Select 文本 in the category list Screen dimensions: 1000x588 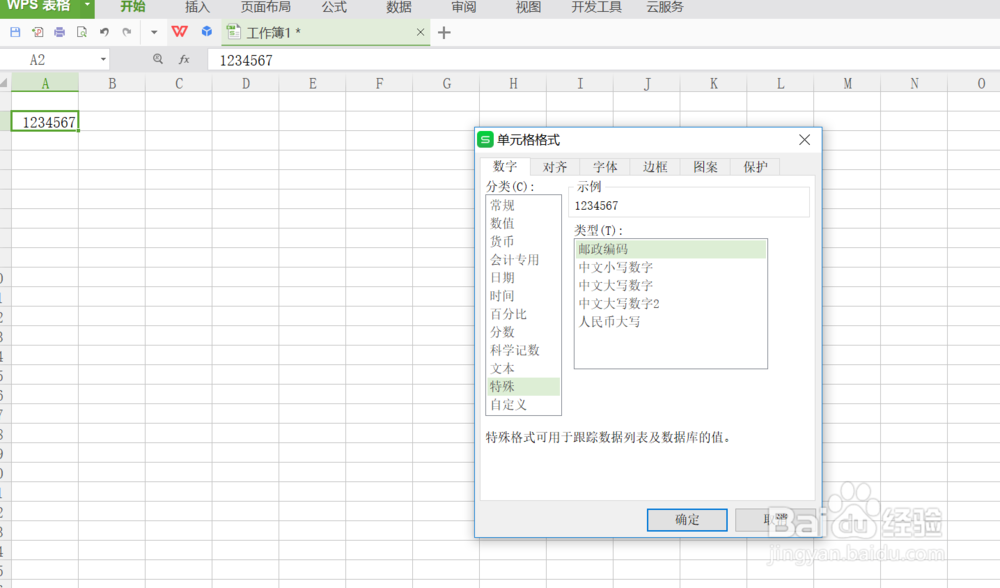523,368
